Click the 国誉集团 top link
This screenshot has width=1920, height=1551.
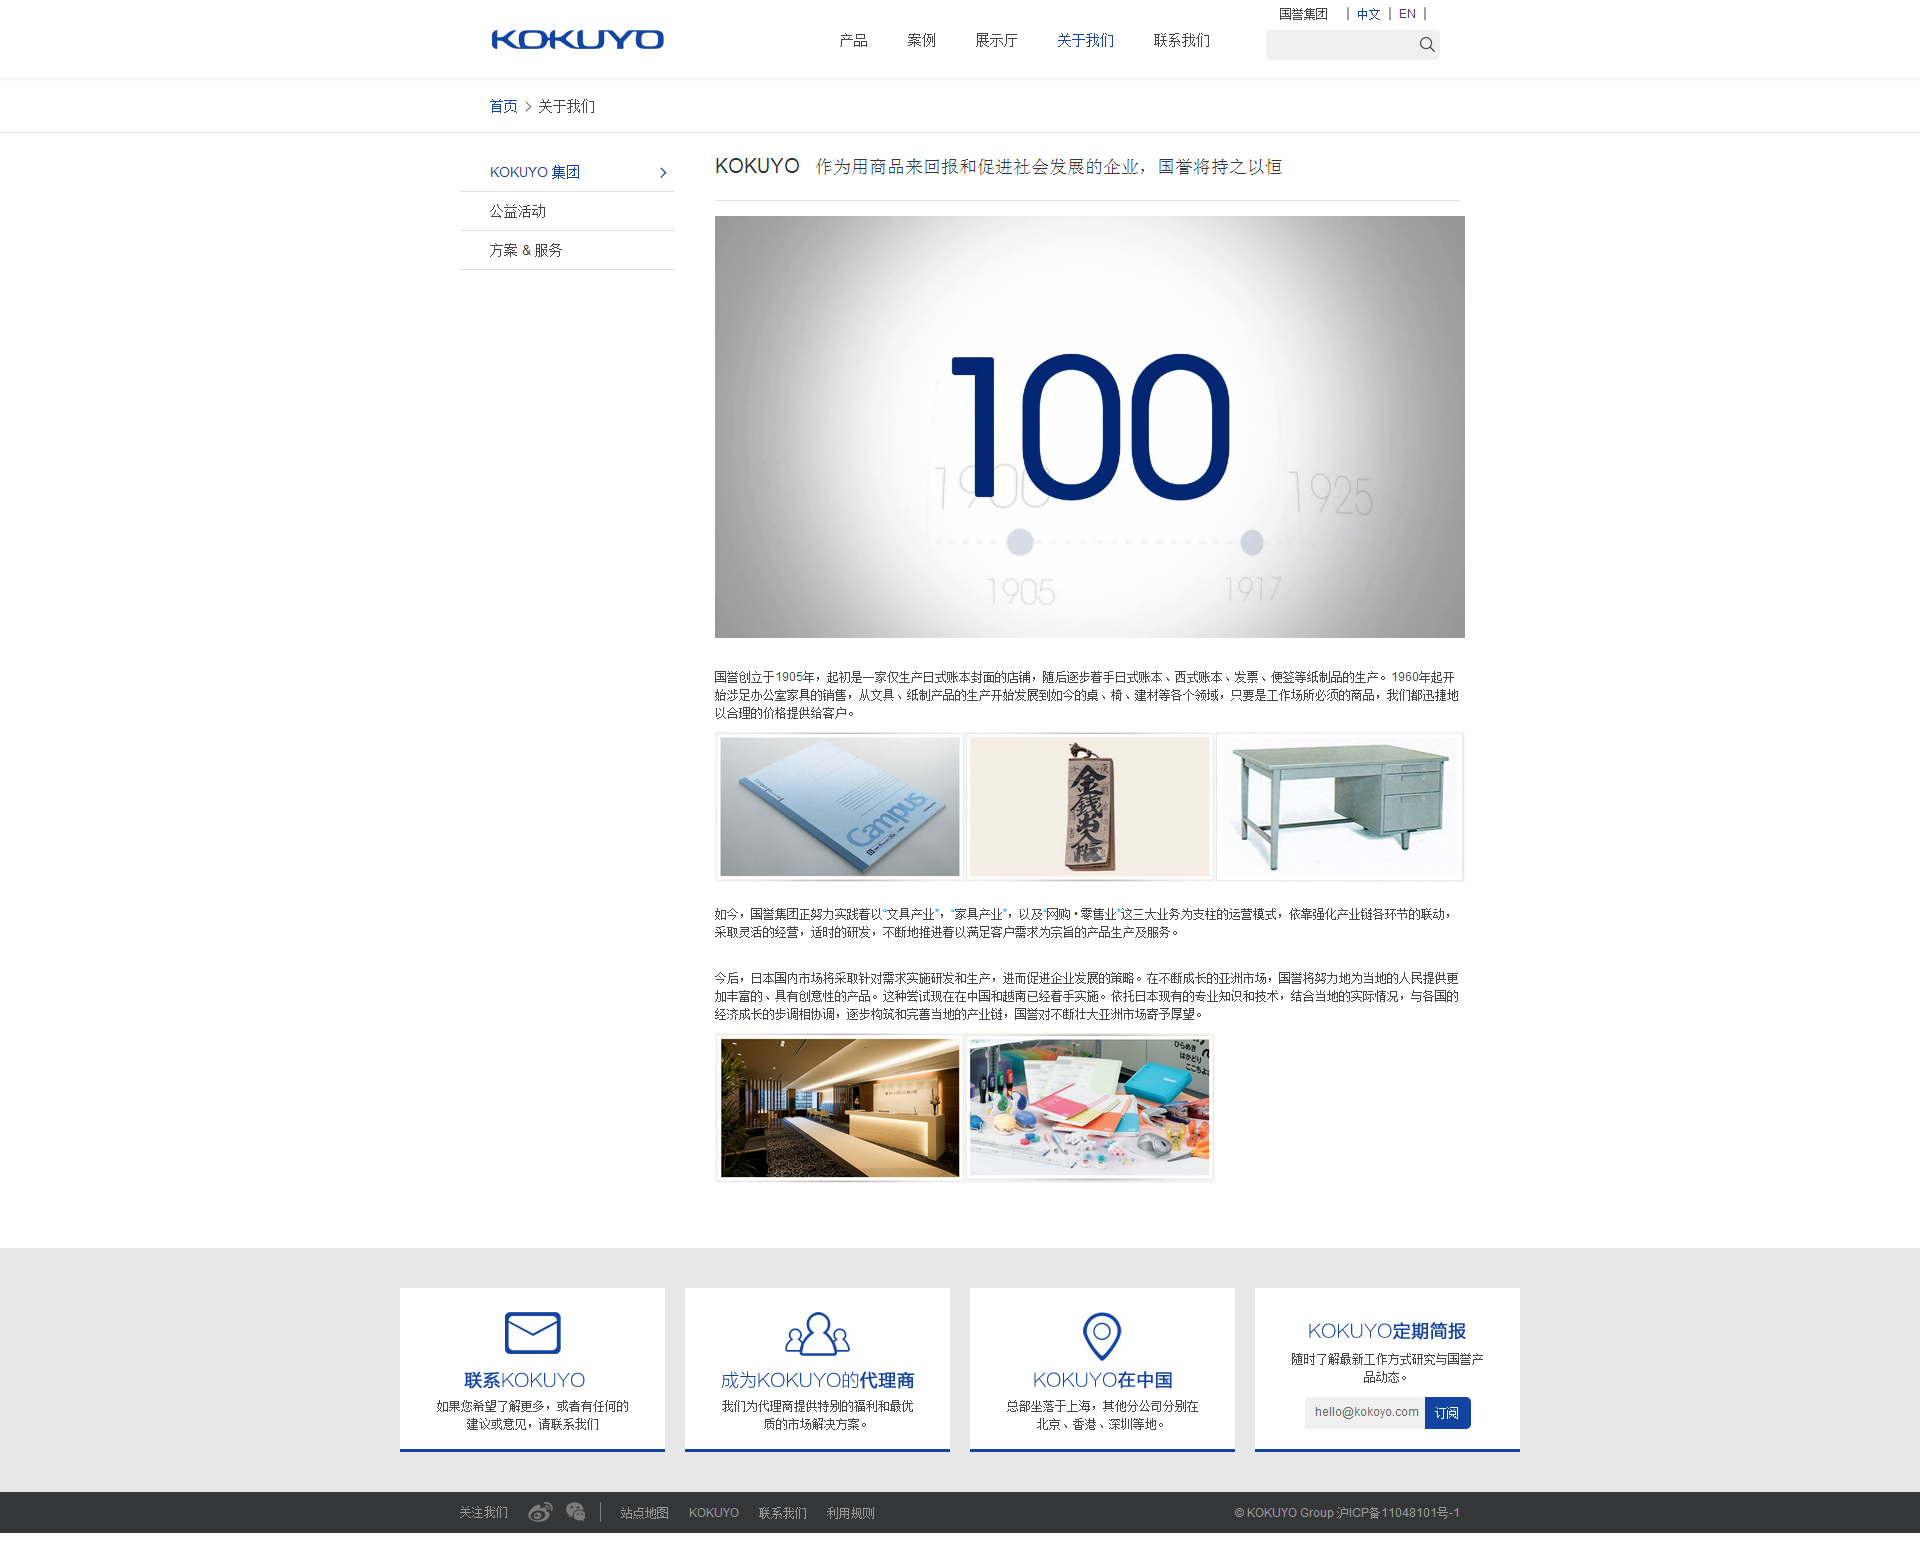[1303, 14]
